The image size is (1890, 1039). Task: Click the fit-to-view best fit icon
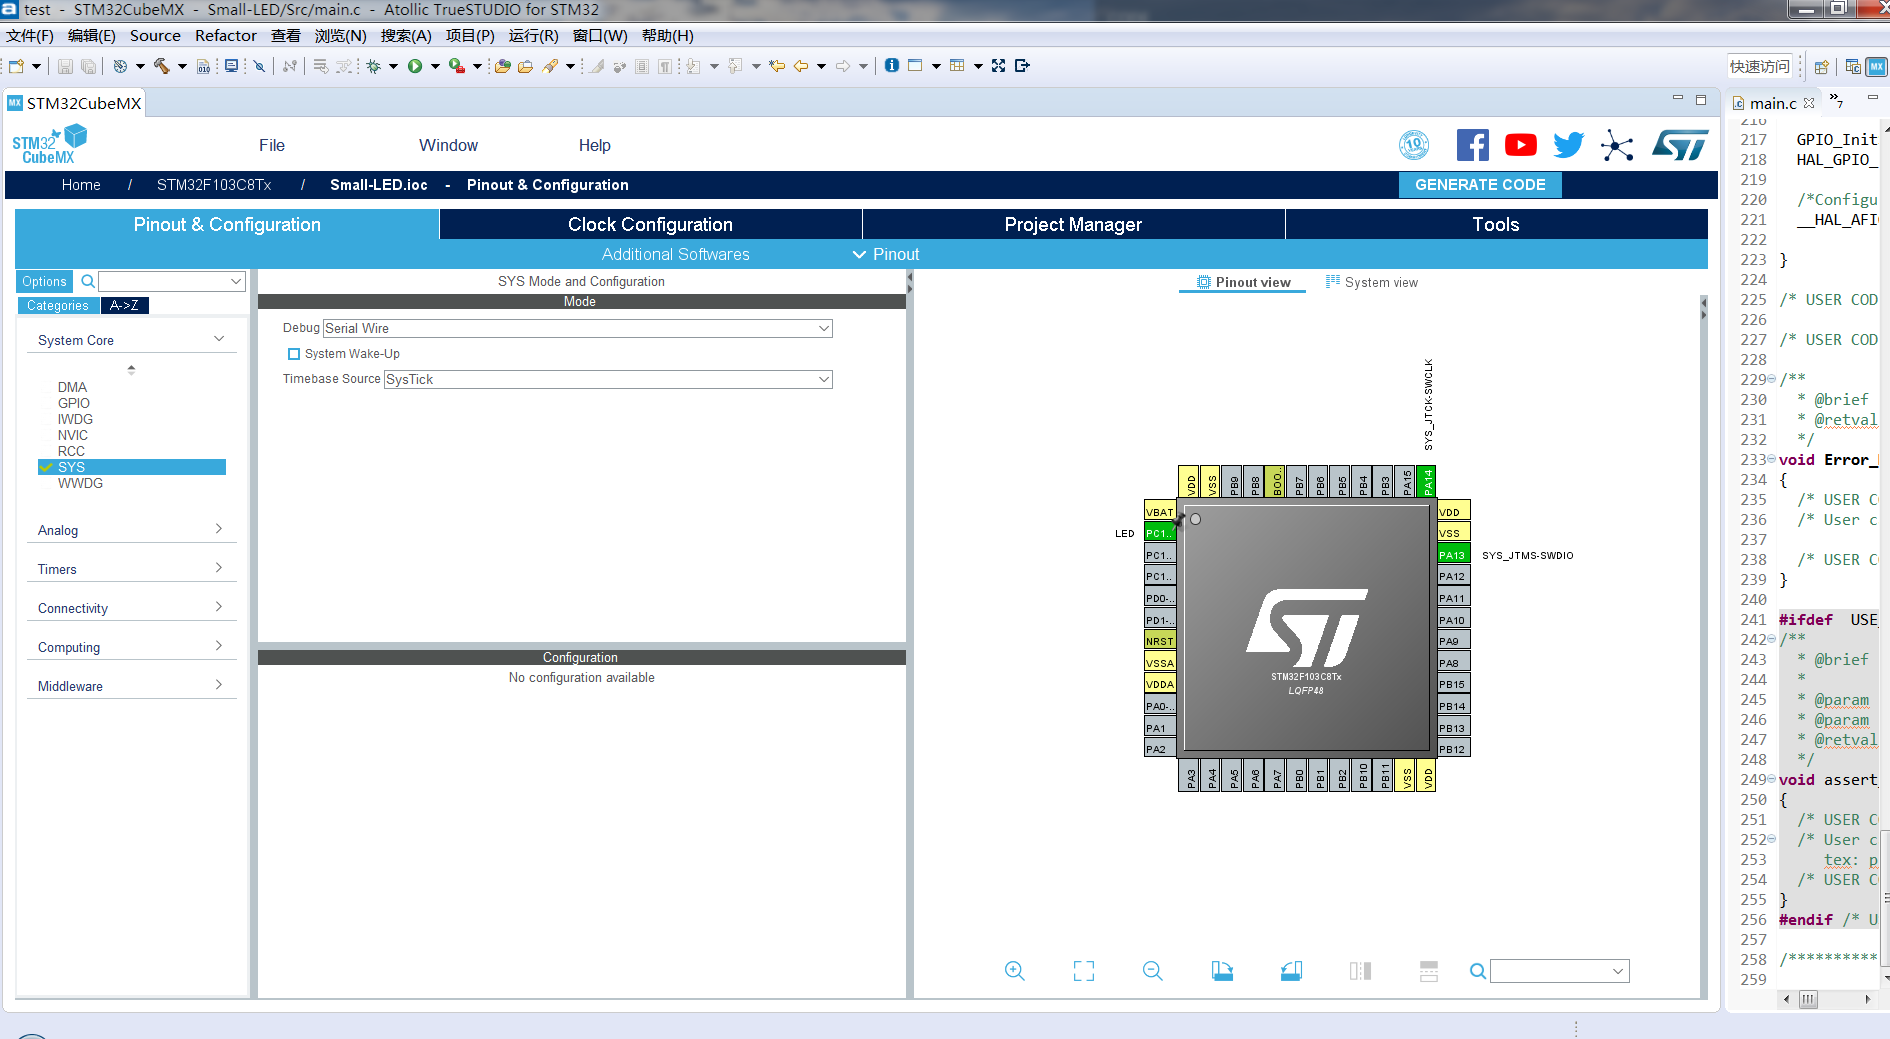coord(1084,971)
